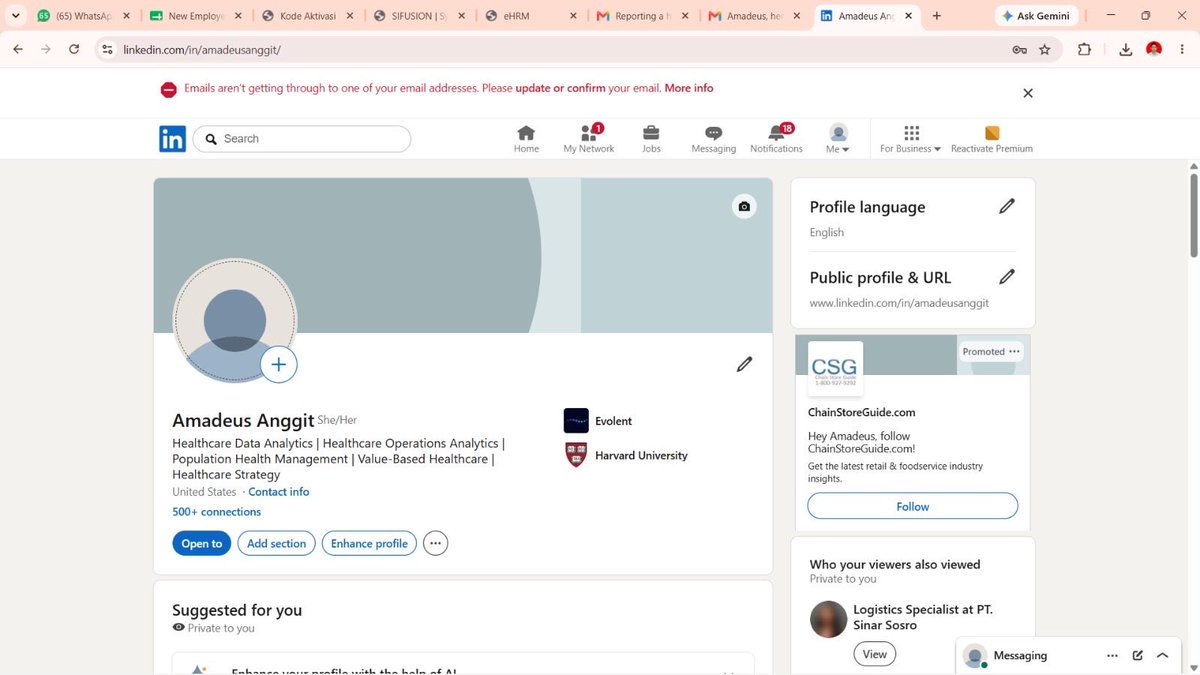Go to the Jobs briefcase icon
The image size is (1200, 675).
[651, 139]
